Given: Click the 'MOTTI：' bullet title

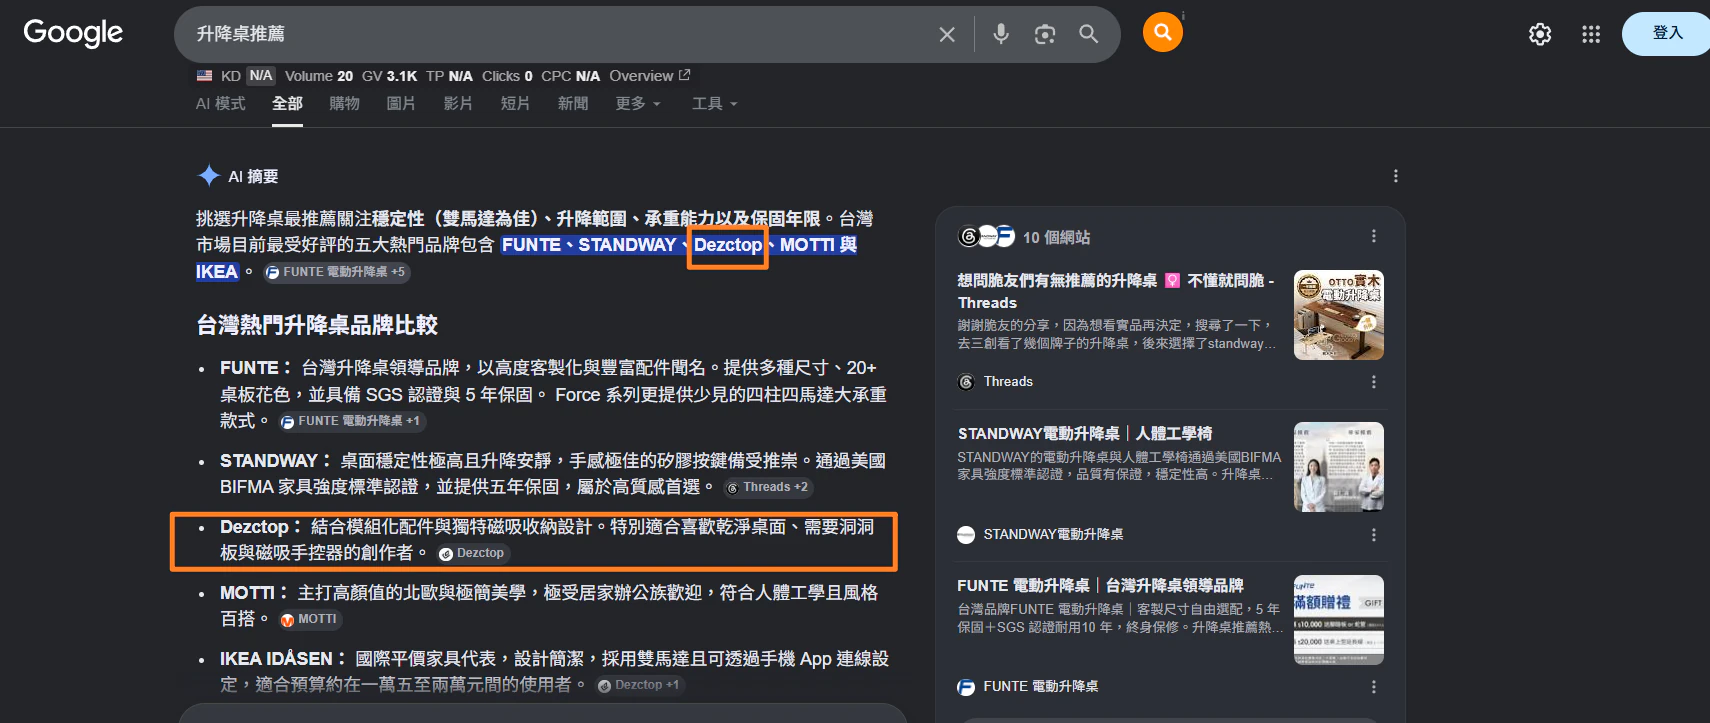Looking at the screenshot, I should [254, 593].
